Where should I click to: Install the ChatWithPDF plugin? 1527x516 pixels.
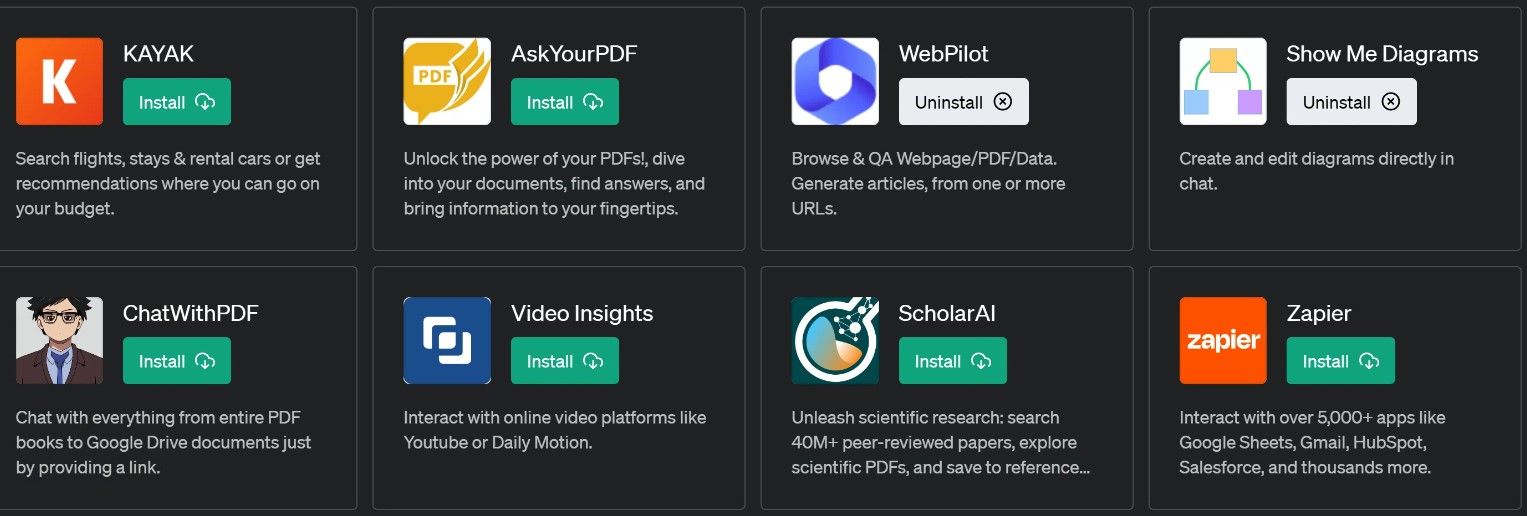(x=177, y=361)
